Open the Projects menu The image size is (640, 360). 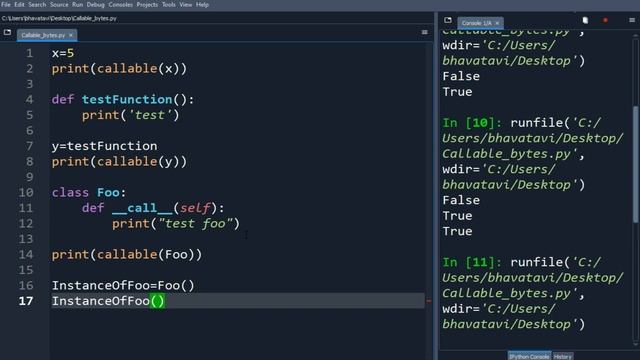point(147,5)
